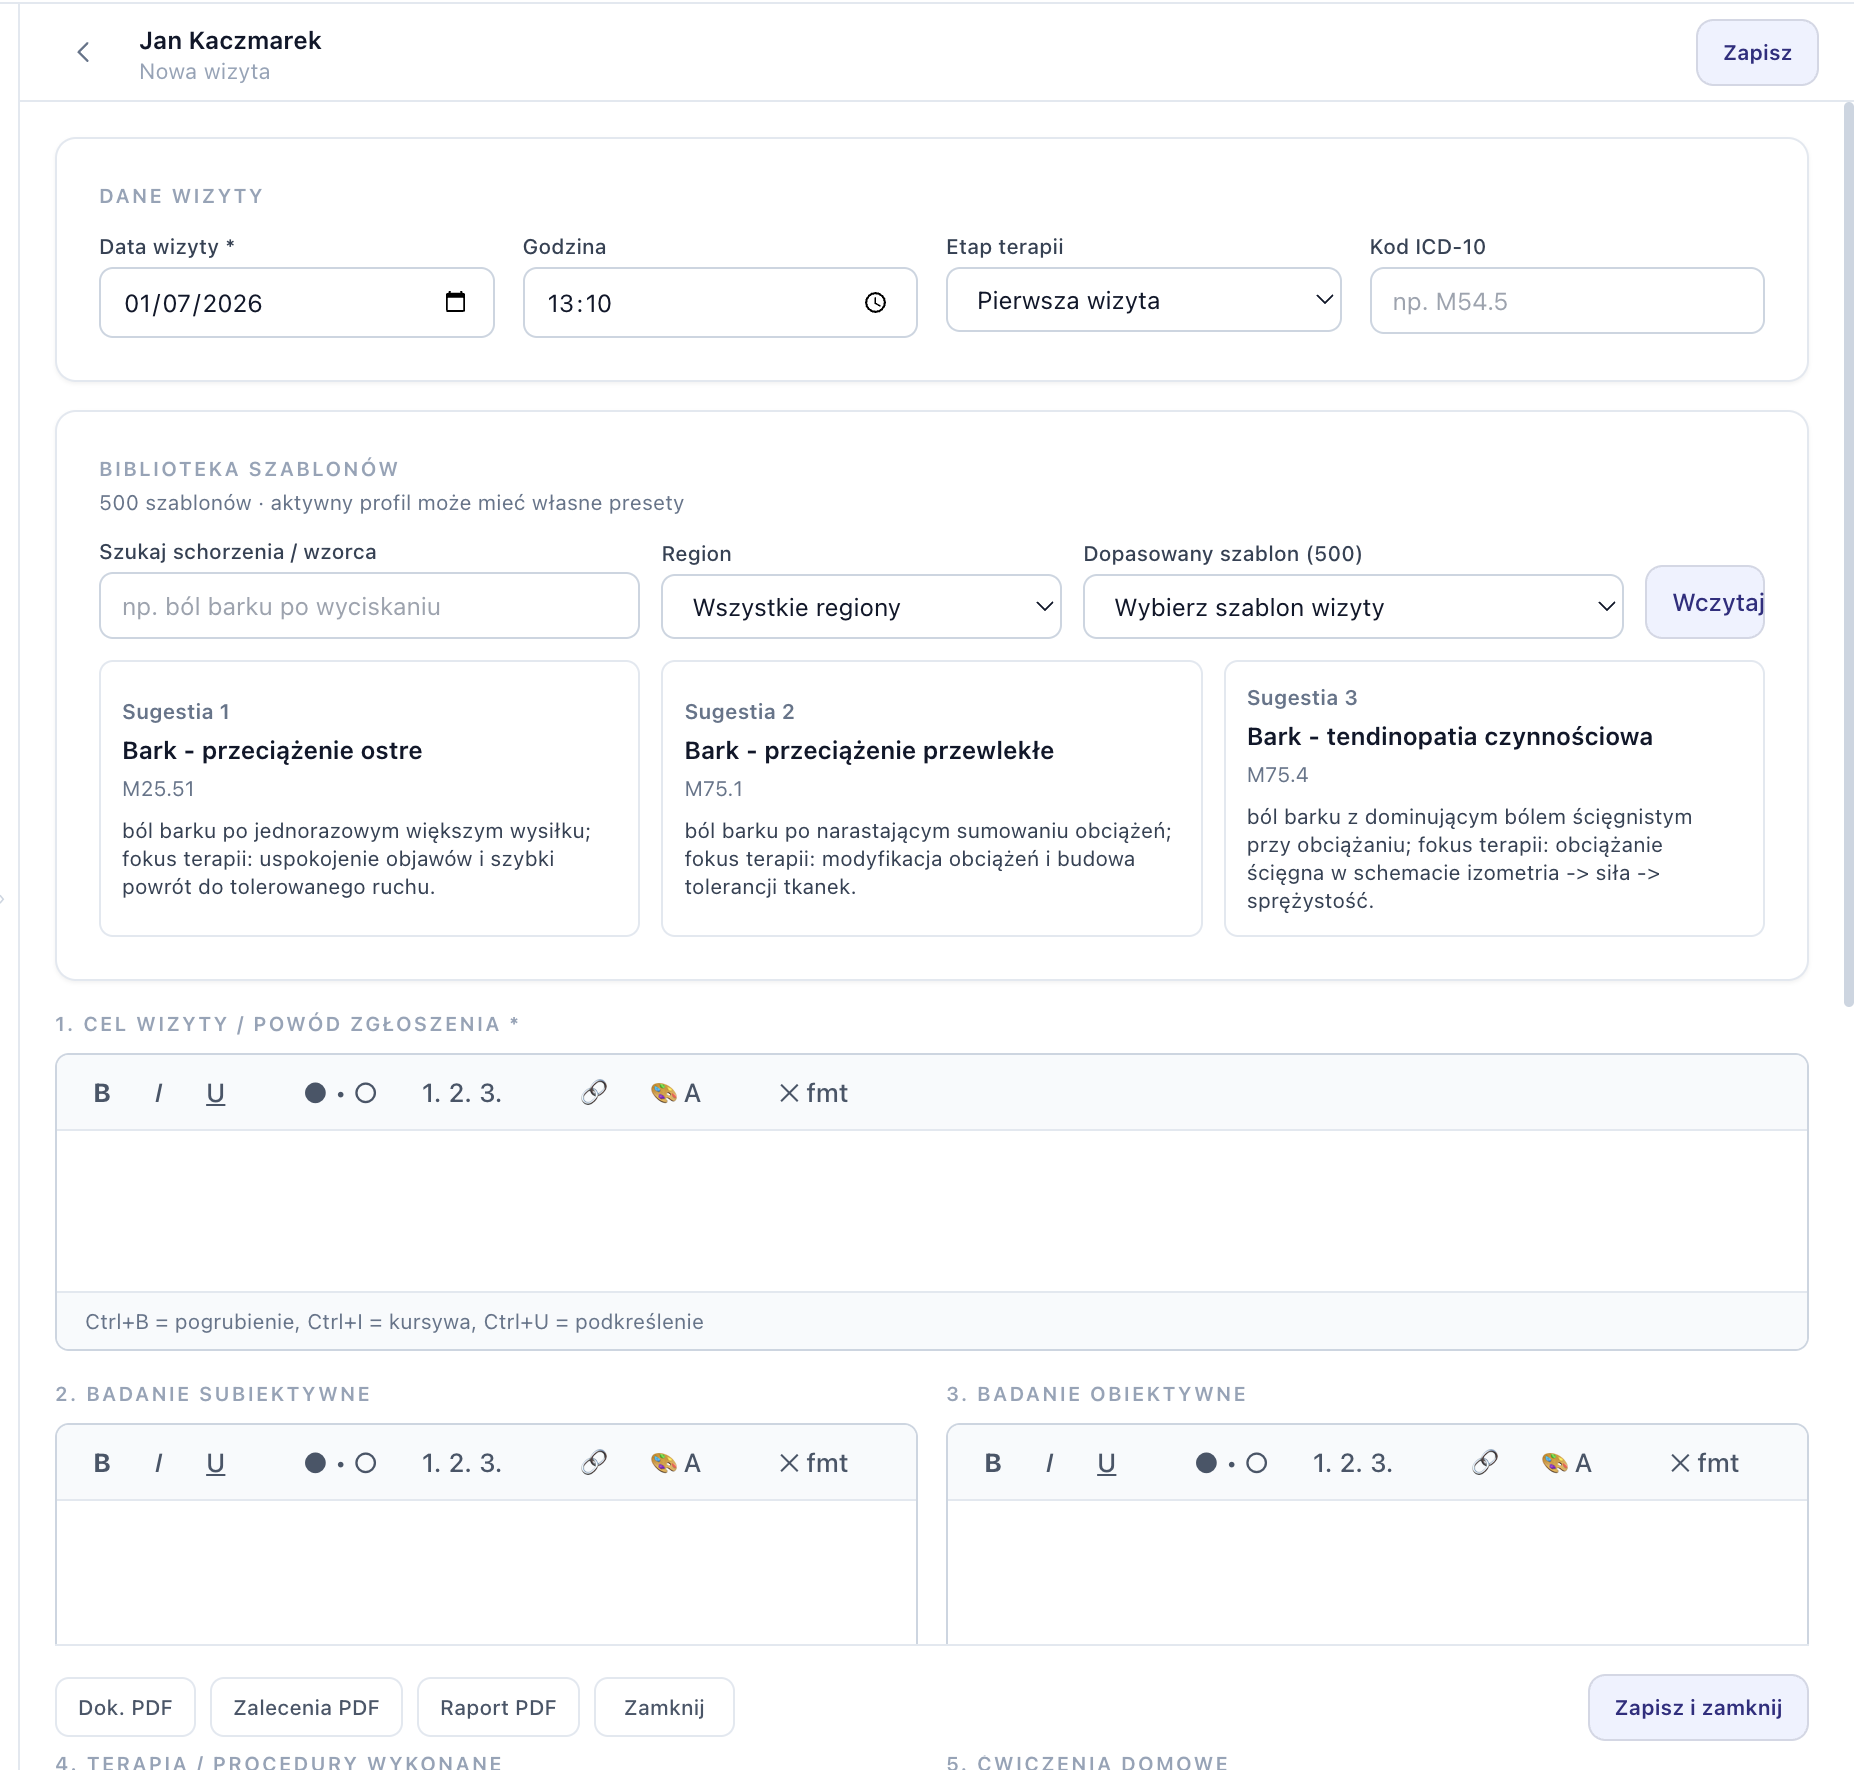Image resolution: width=1854 pixels, height=1770 pixels.
Task: Click the Zapisz i zamknij button
Action: pos(1698,1708)
